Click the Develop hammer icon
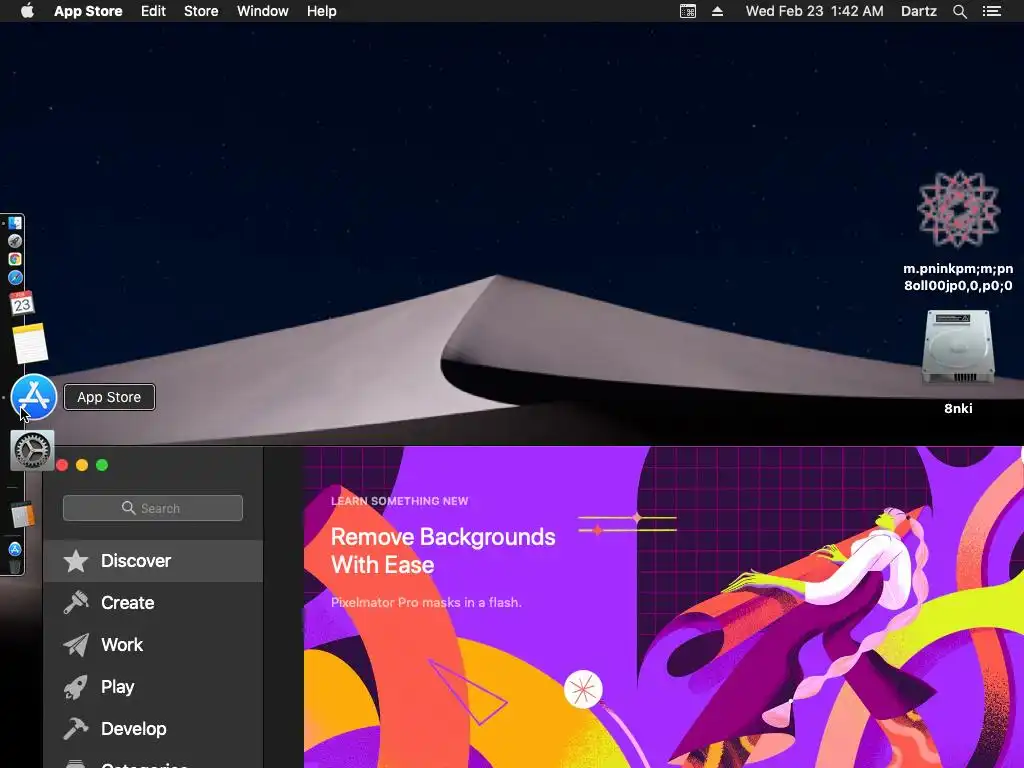 76,729
